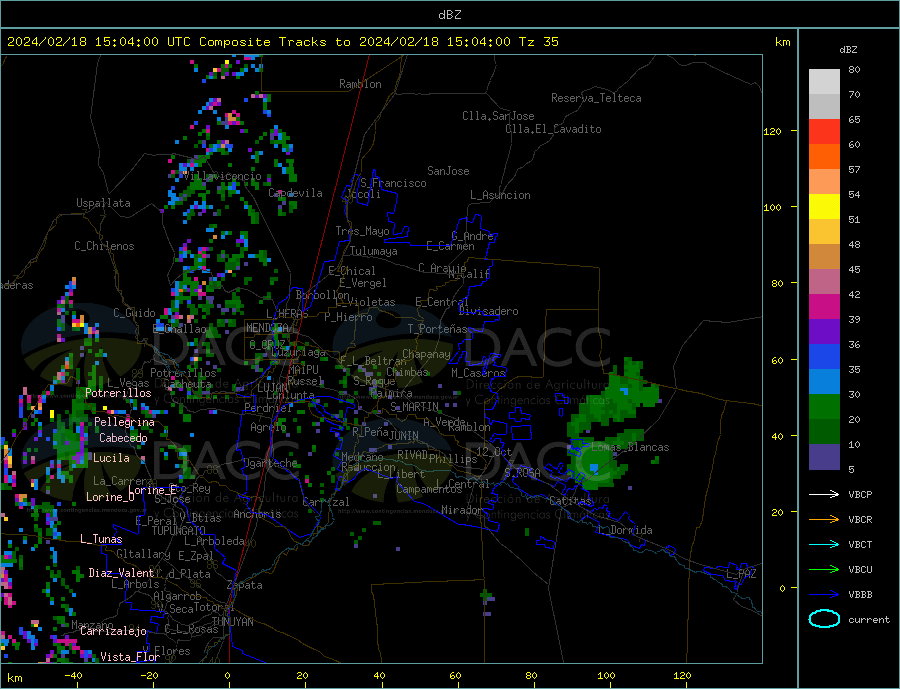
Task: Click the Lucila label
Action: click(x=111, y=458)
